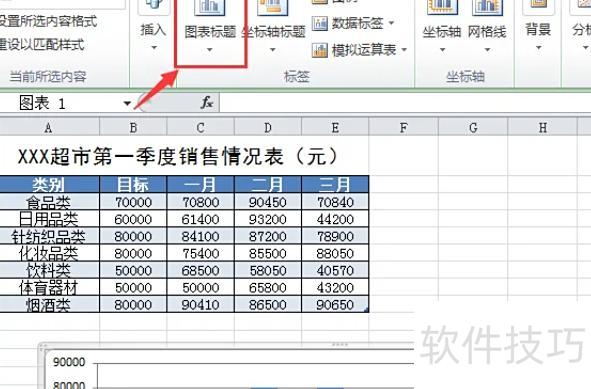Click the 目标 header cell
591x389 pixels.
133,185
